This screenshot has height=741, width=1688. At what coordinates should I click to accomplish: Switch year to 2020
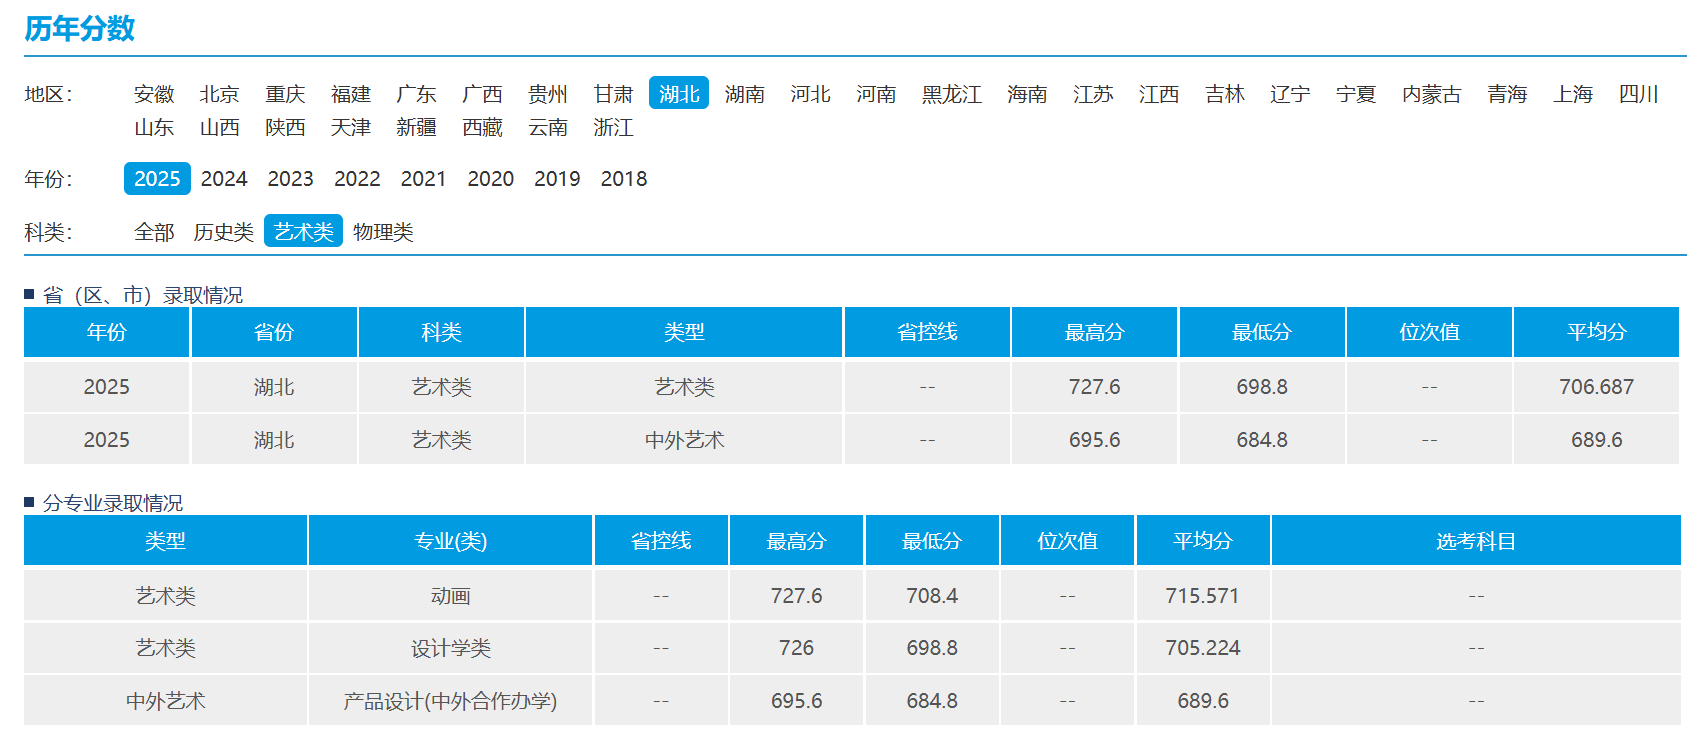(490, 179)
